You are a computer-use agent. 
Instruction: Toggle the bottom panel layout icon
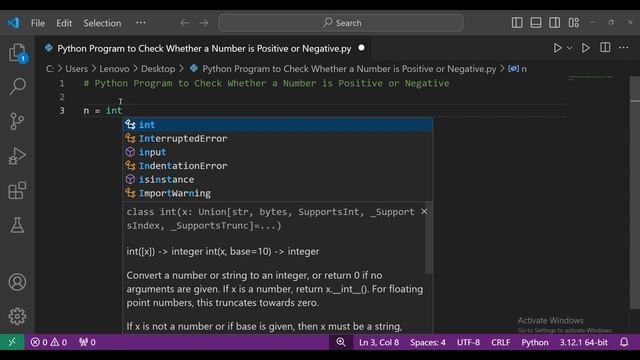[536, 23]
